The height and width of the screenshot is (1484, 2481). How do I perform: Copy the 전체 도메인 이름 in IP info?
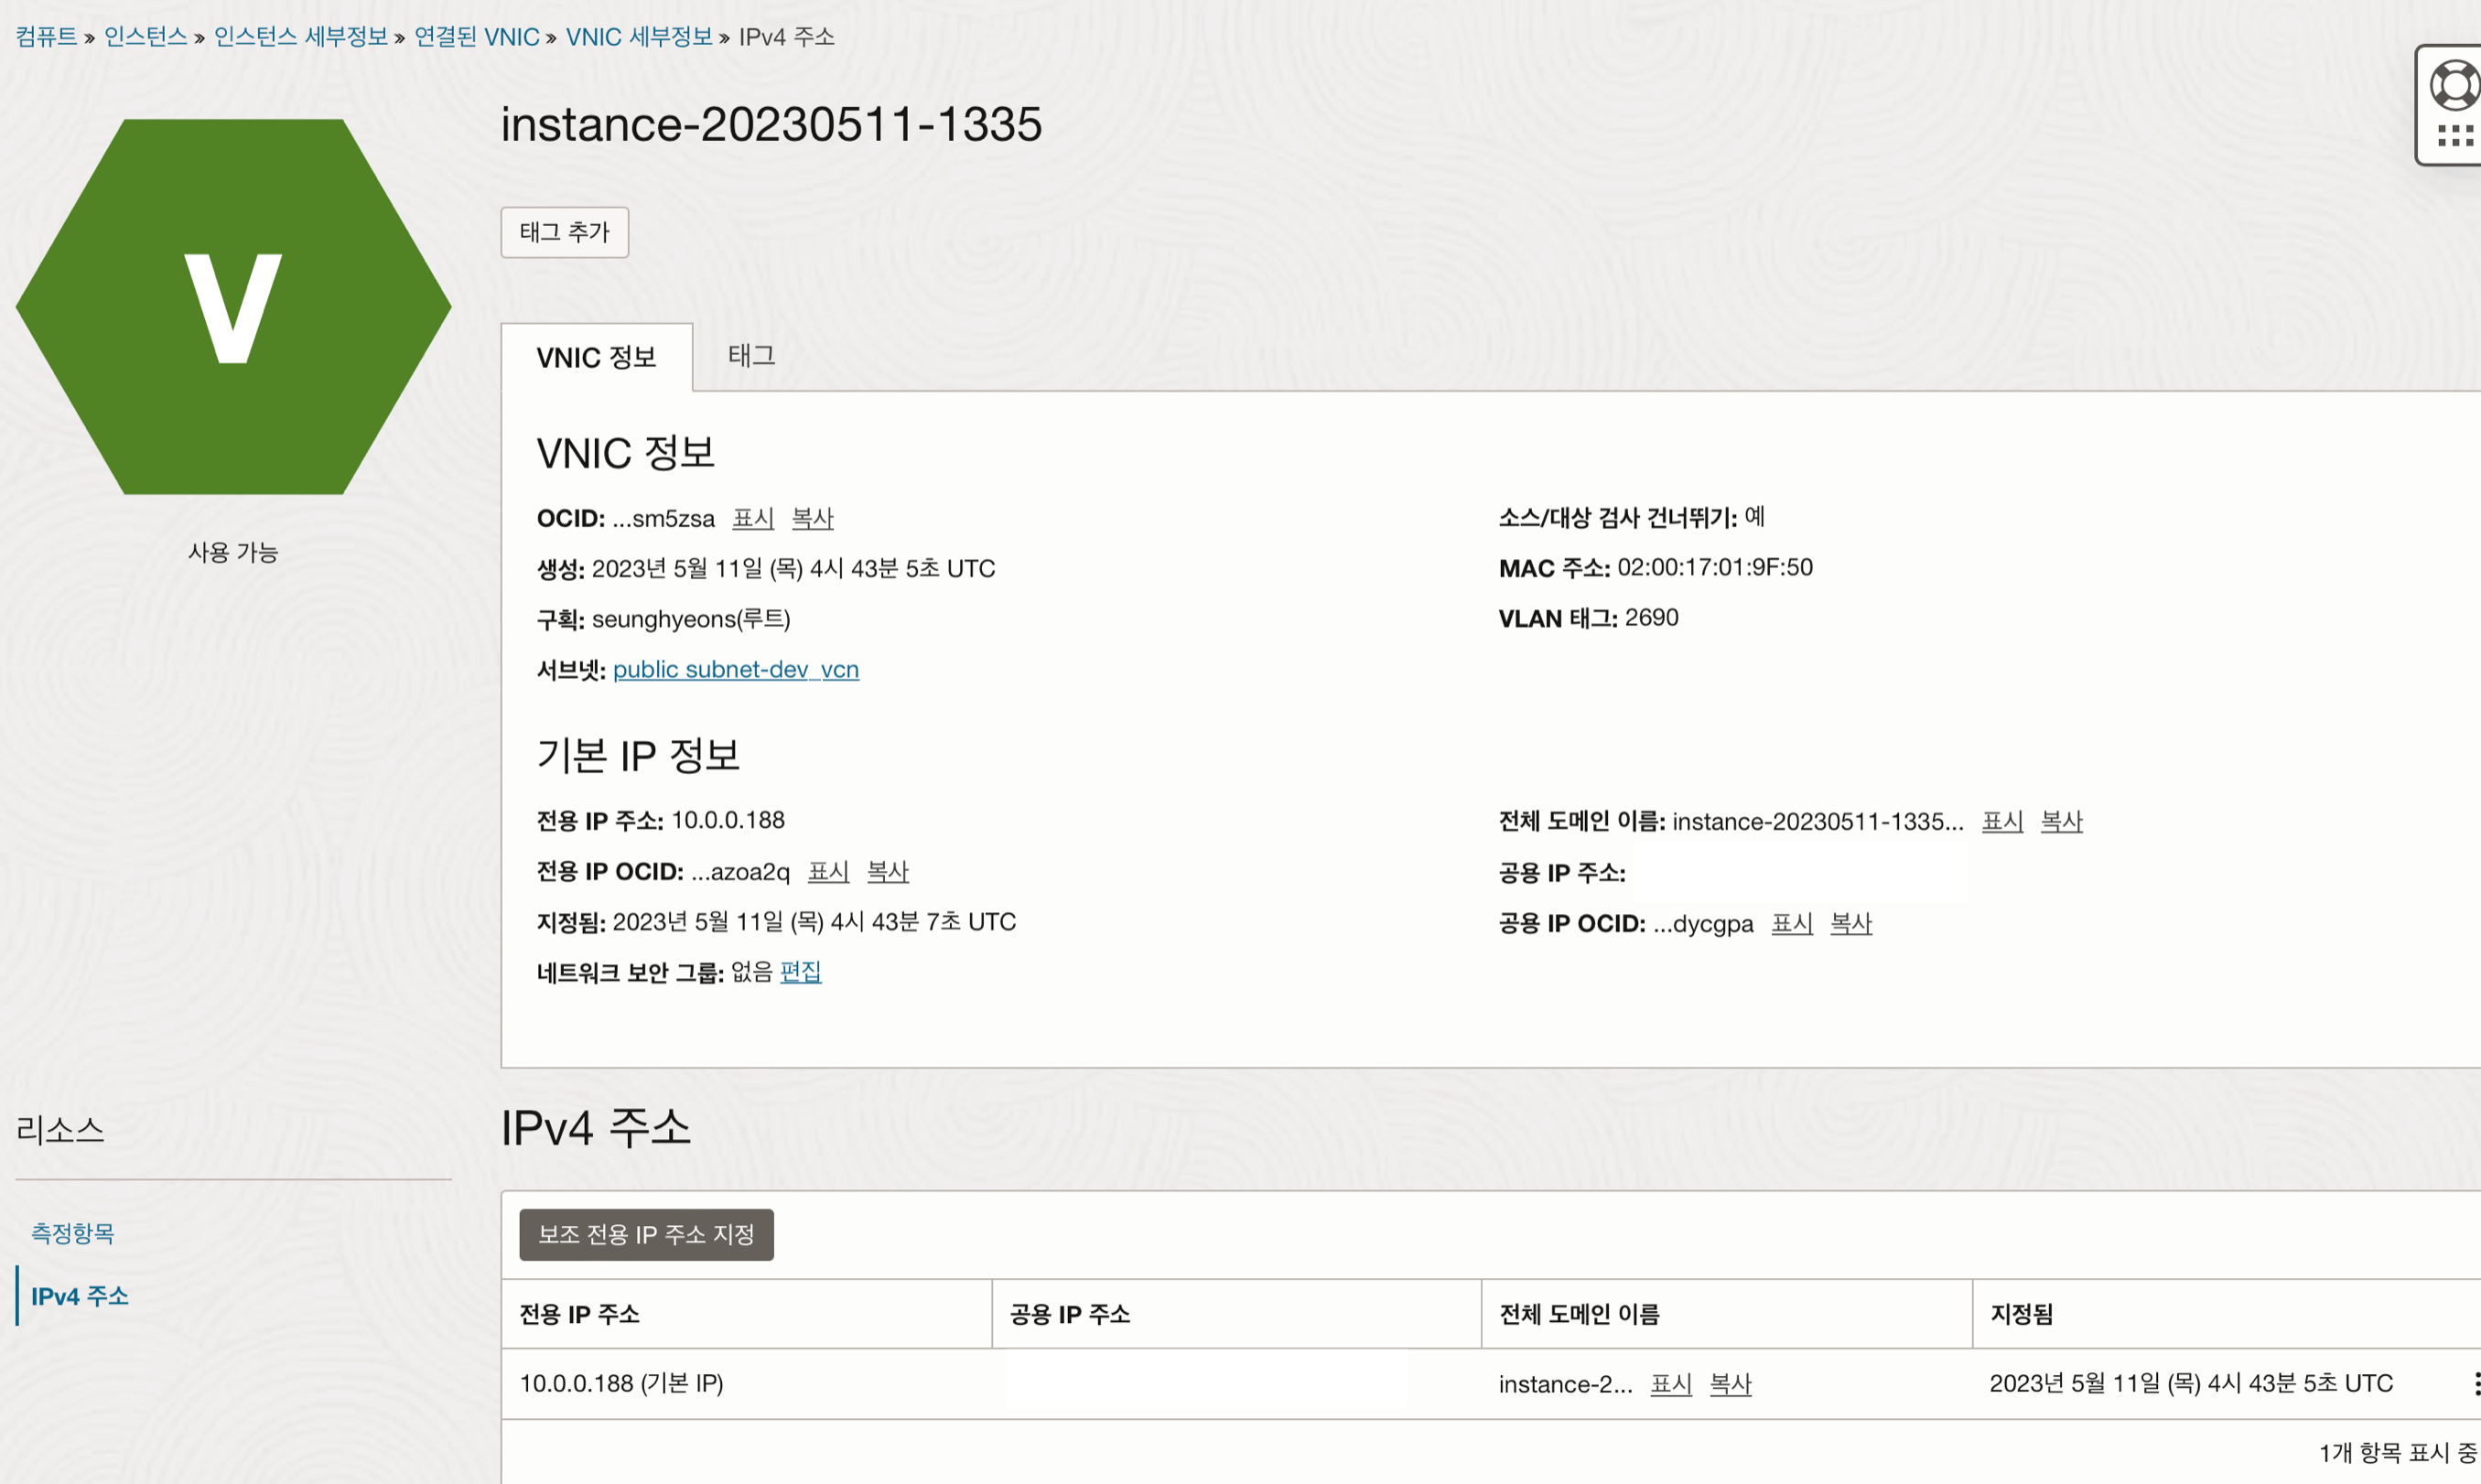(2061, 821)
